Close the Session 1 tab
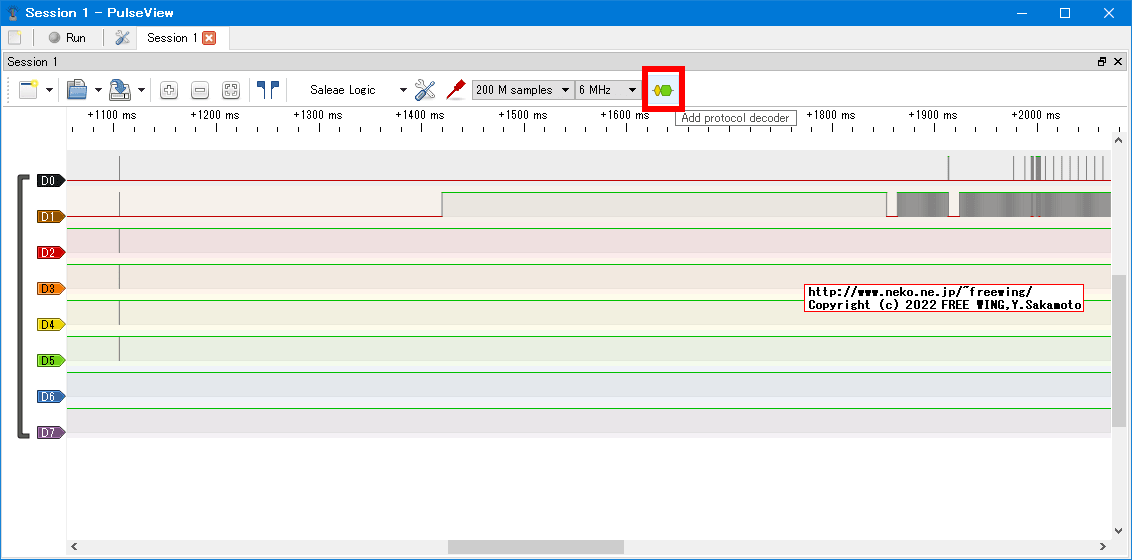The height and width of the screenshot is (560, 1132). tap(209, 38)
